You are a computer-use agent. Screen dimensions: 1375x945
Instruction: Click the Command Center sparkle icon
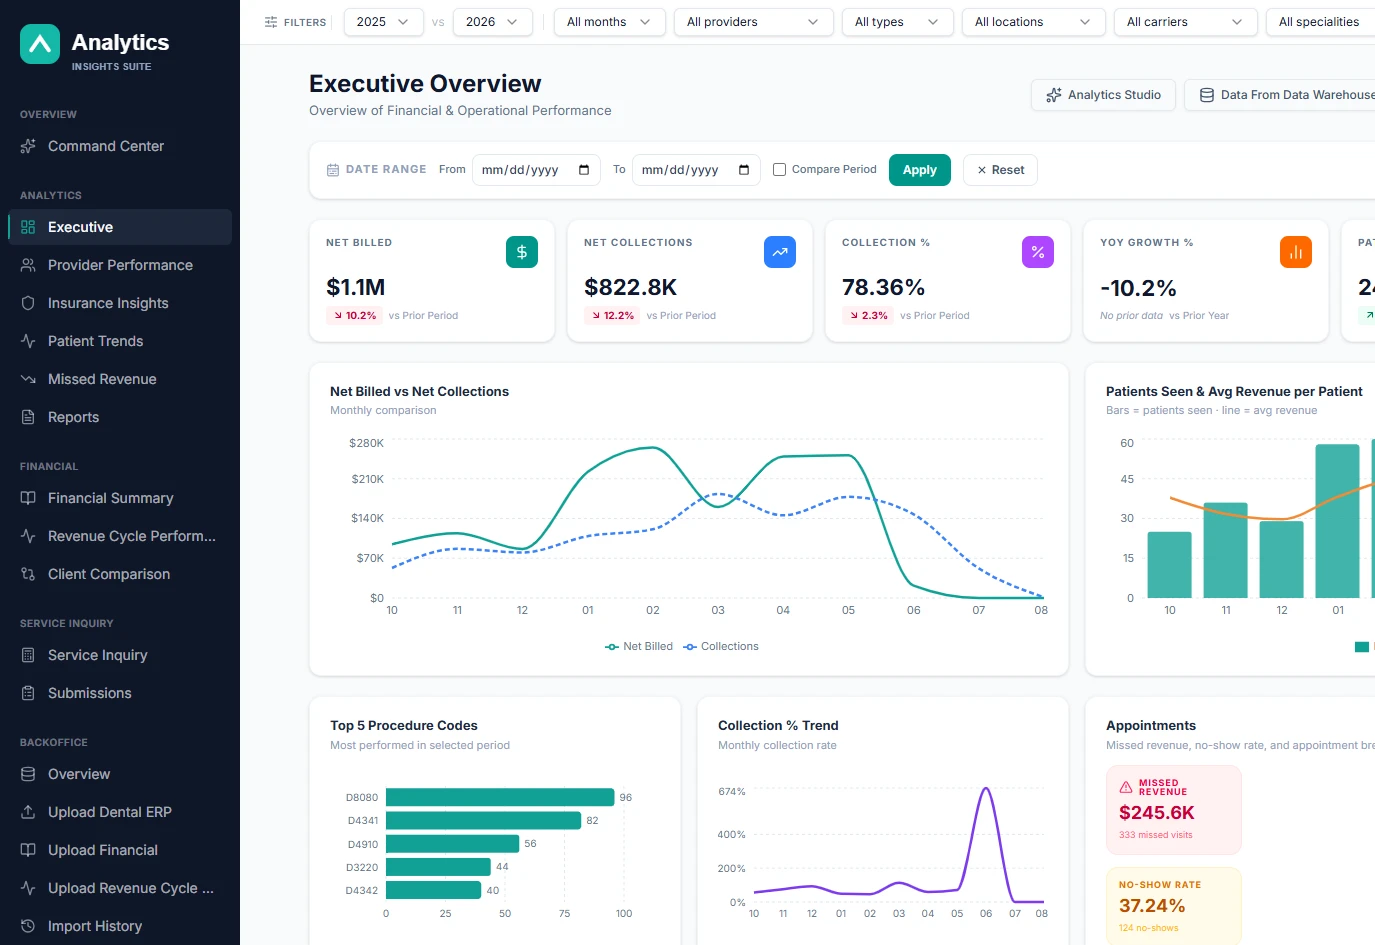pyautogui.click(x=28, y=146)
